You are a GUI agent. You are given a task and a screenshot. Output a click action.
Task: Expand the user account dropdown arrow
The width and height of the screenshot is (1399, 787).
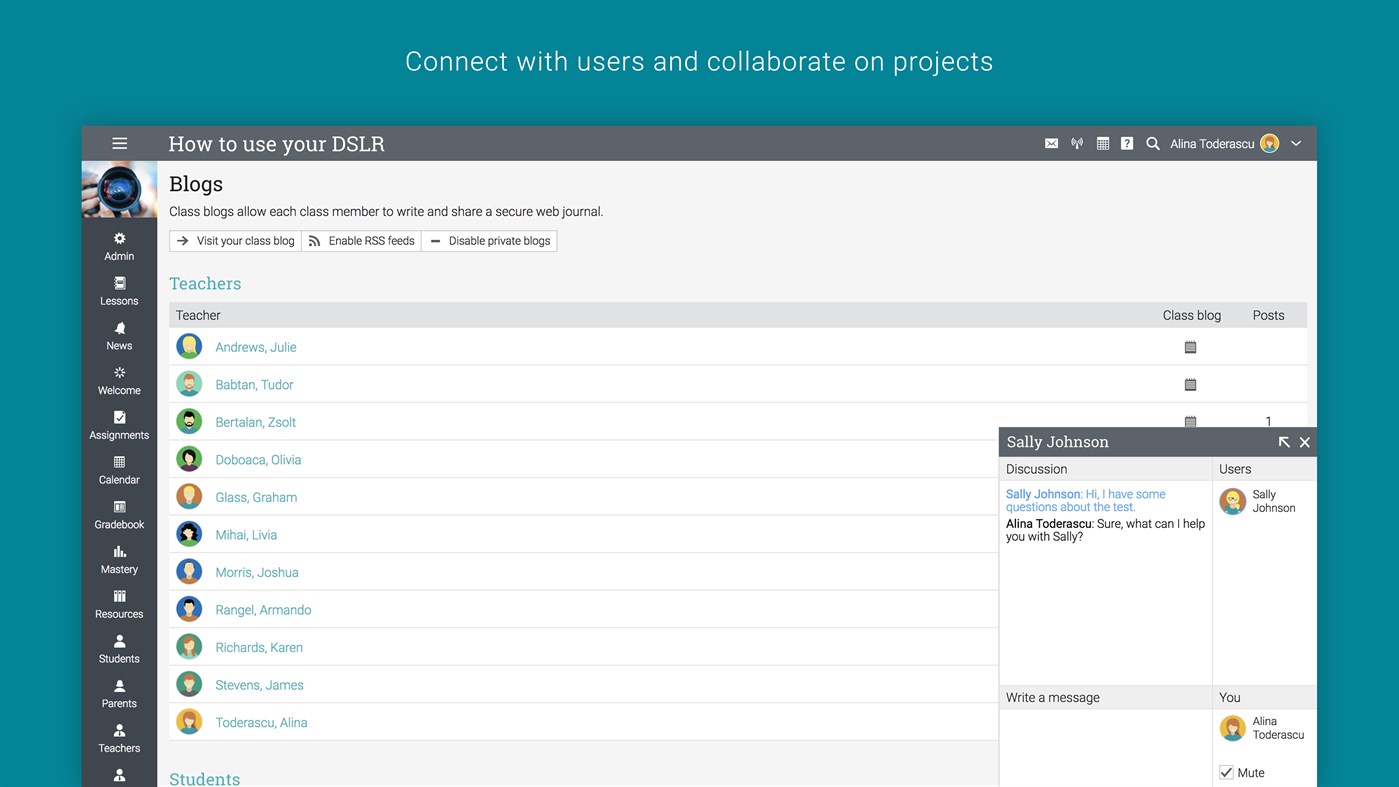(x=1296, y=144)
